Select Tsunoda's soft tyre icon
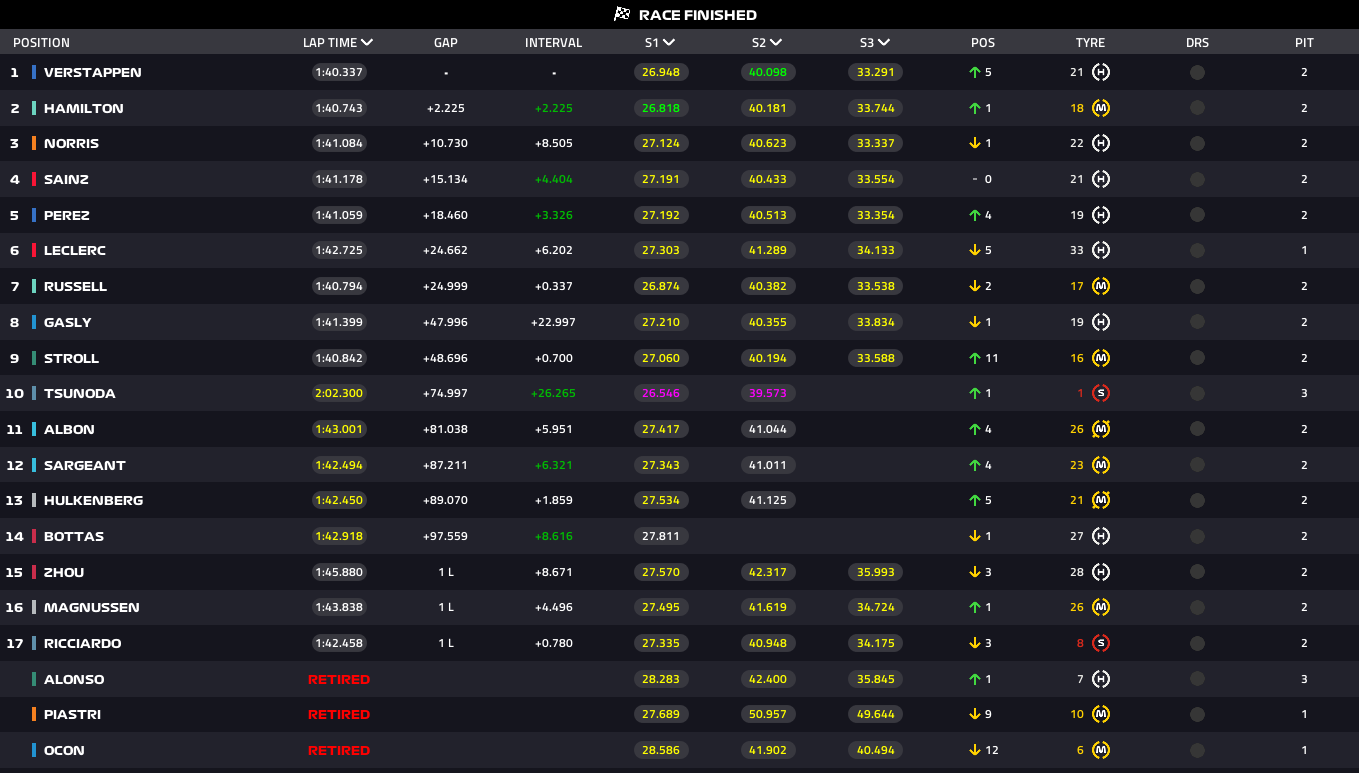This screenshot has height=773, width=1359. click(x=1101, y=393)
